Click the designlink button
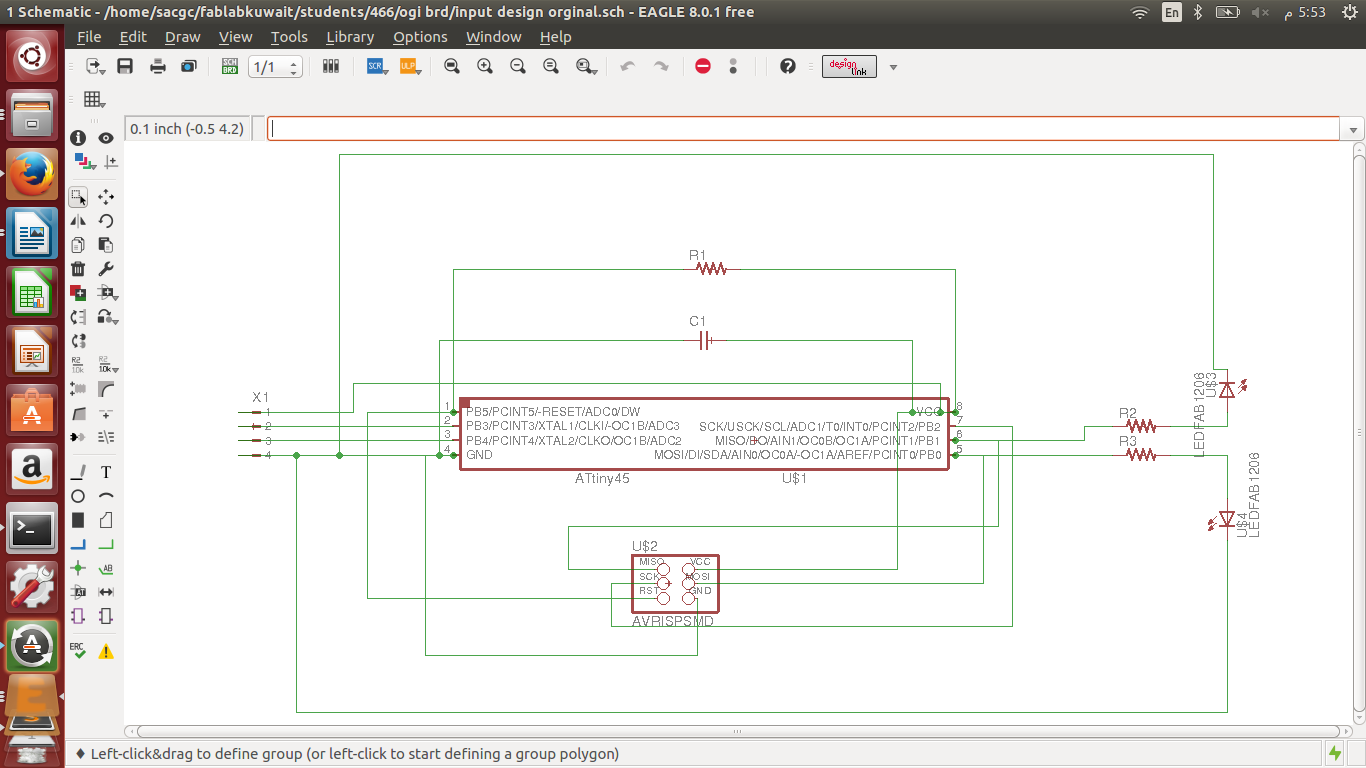This screenshot has width=1366, height=768. [x=849, y=67]
